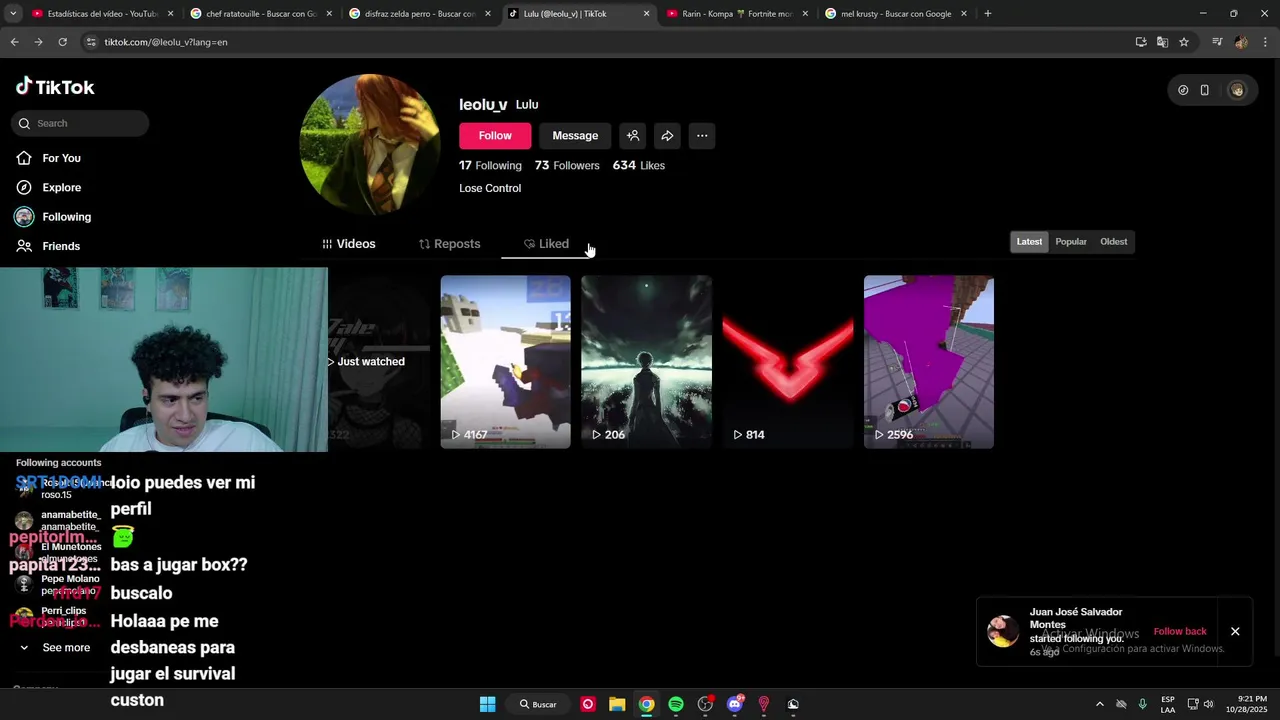This screenshot has height=720, width=1280.
Task: Open Discord from the taskbar
Action: 735,704
